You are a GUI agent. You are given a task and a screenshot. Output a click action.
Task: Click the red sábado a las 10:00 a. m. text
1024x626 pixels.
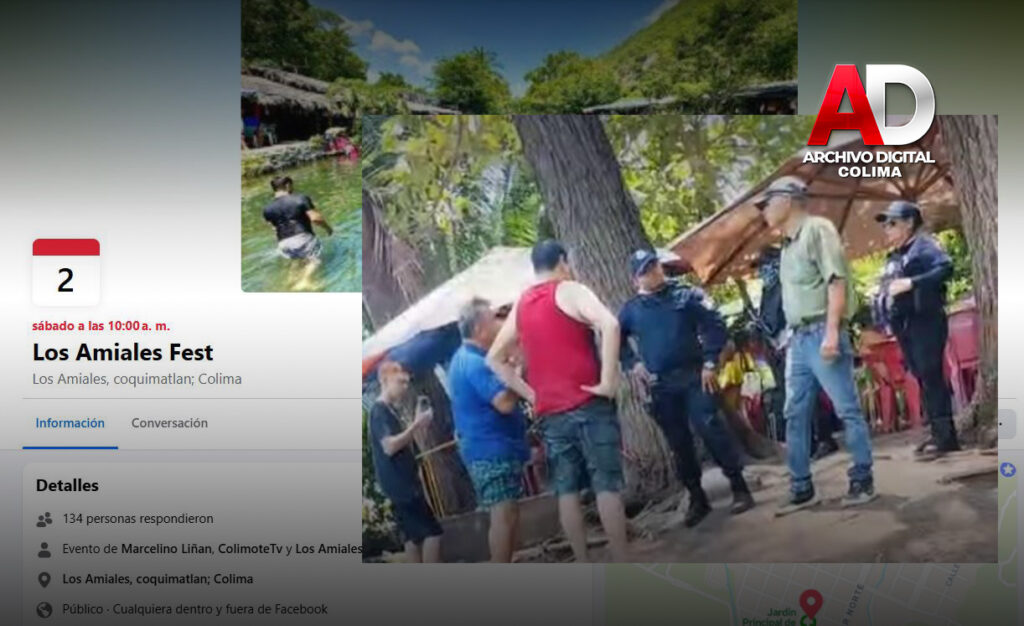click(x=100, y=326)
